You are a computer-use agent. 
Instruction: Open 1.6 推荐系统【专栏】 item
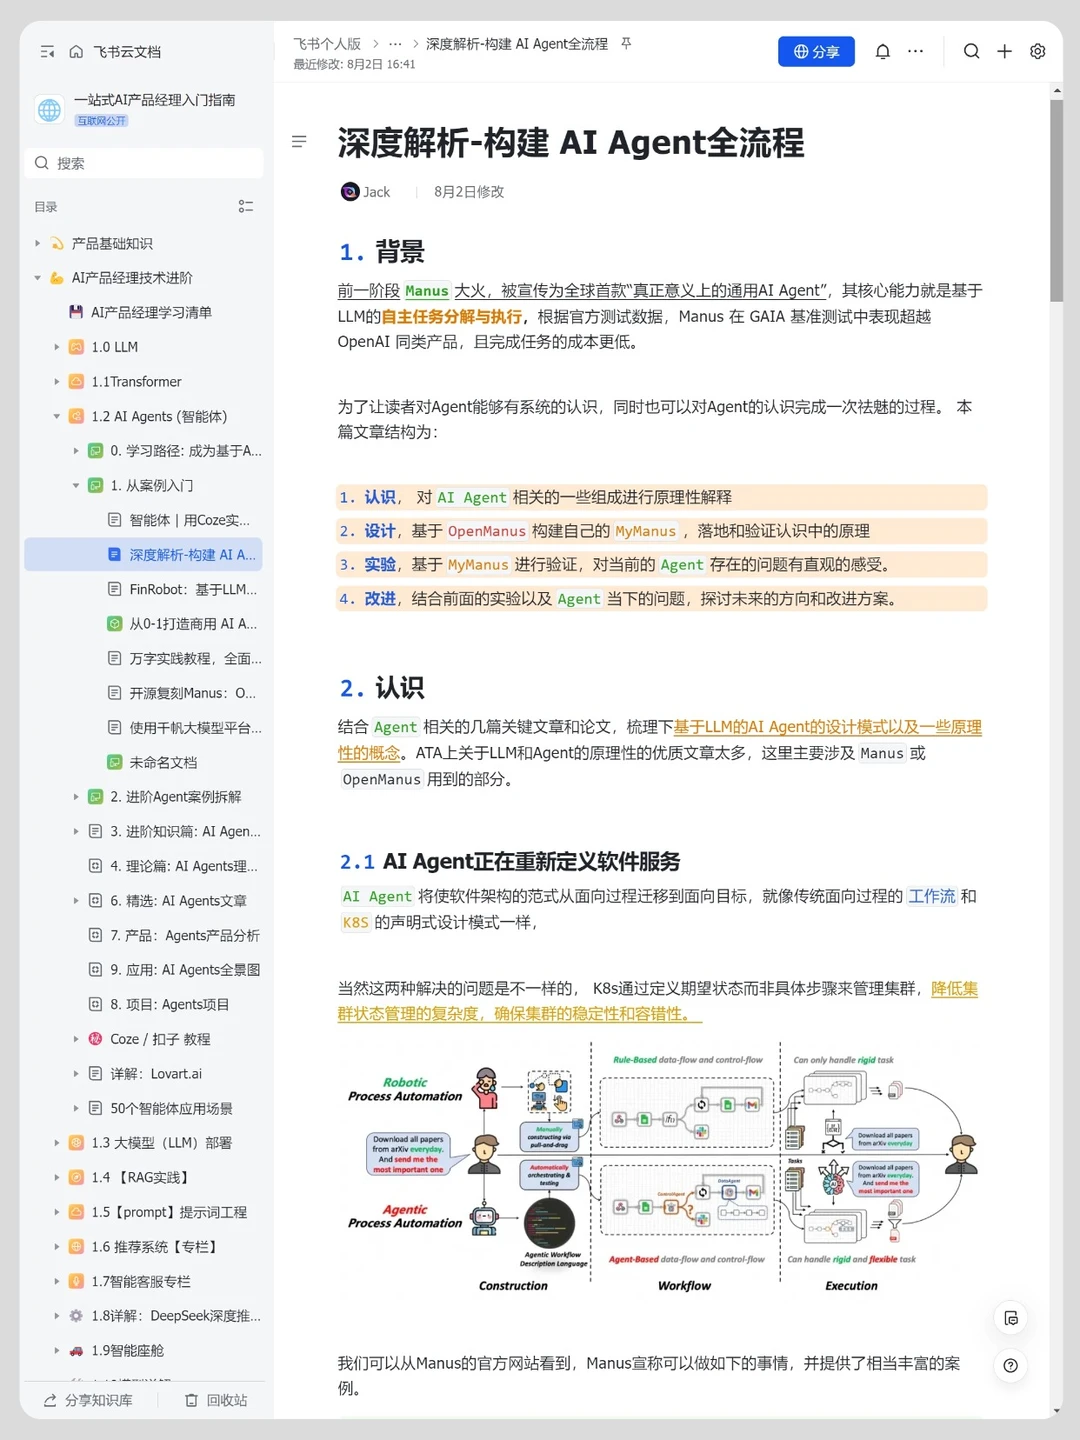(x=145, y=1247)
